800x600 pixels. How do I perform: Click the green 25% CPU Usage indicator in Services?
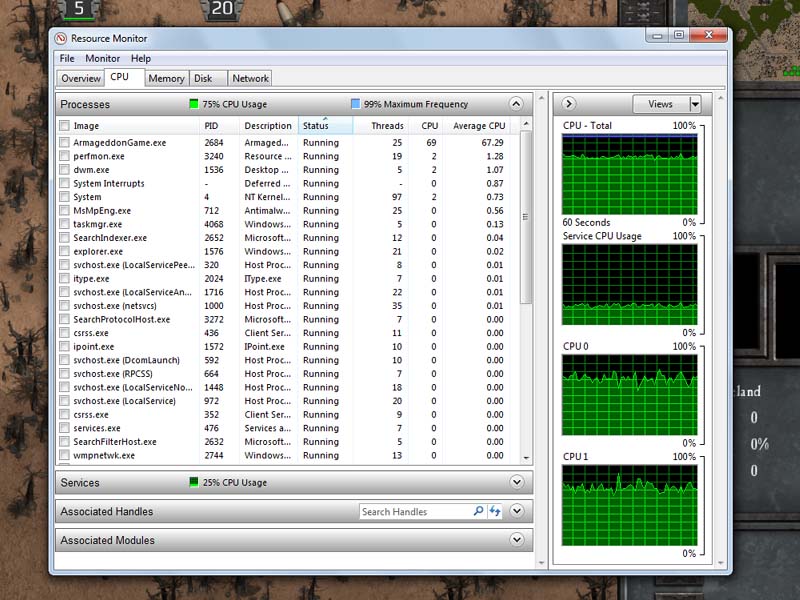click(x=193, y=482)
